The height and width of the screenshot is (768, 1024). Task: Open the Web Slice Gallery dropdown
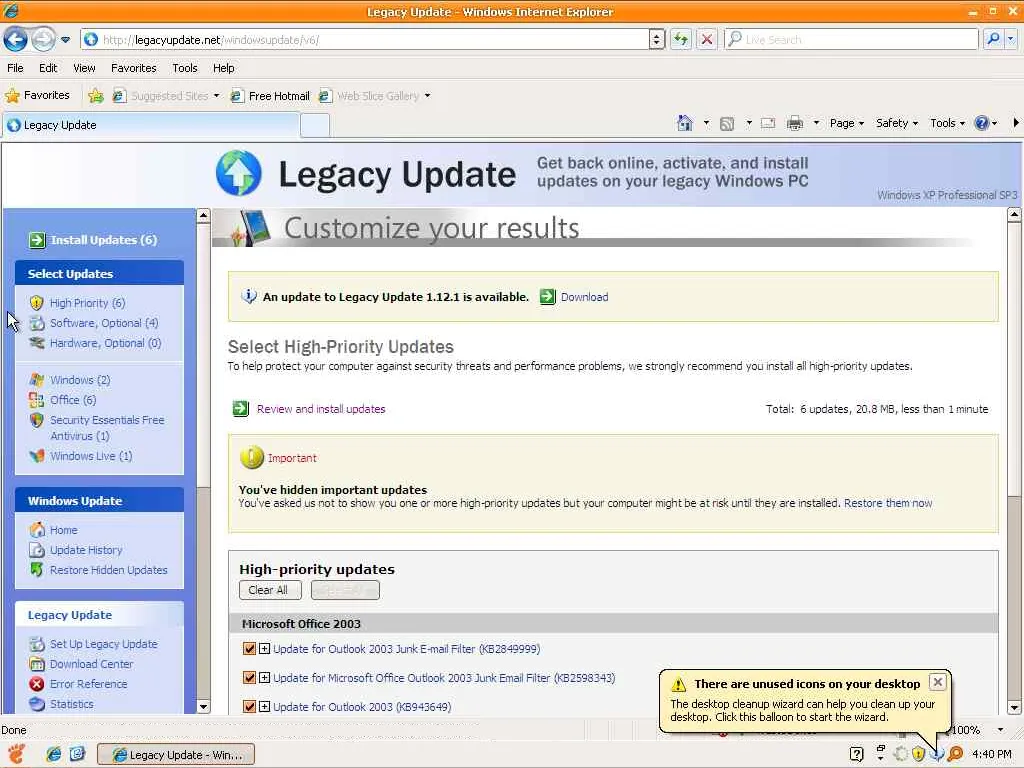[427, 96]
